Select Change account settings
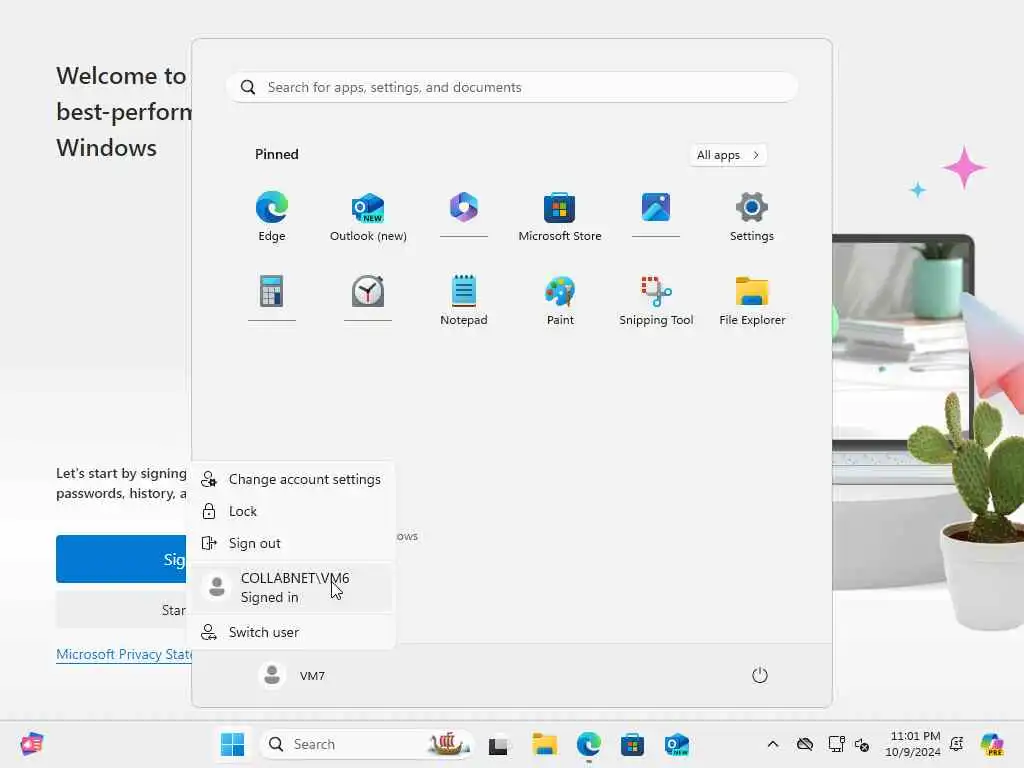 tap(291, 479)
